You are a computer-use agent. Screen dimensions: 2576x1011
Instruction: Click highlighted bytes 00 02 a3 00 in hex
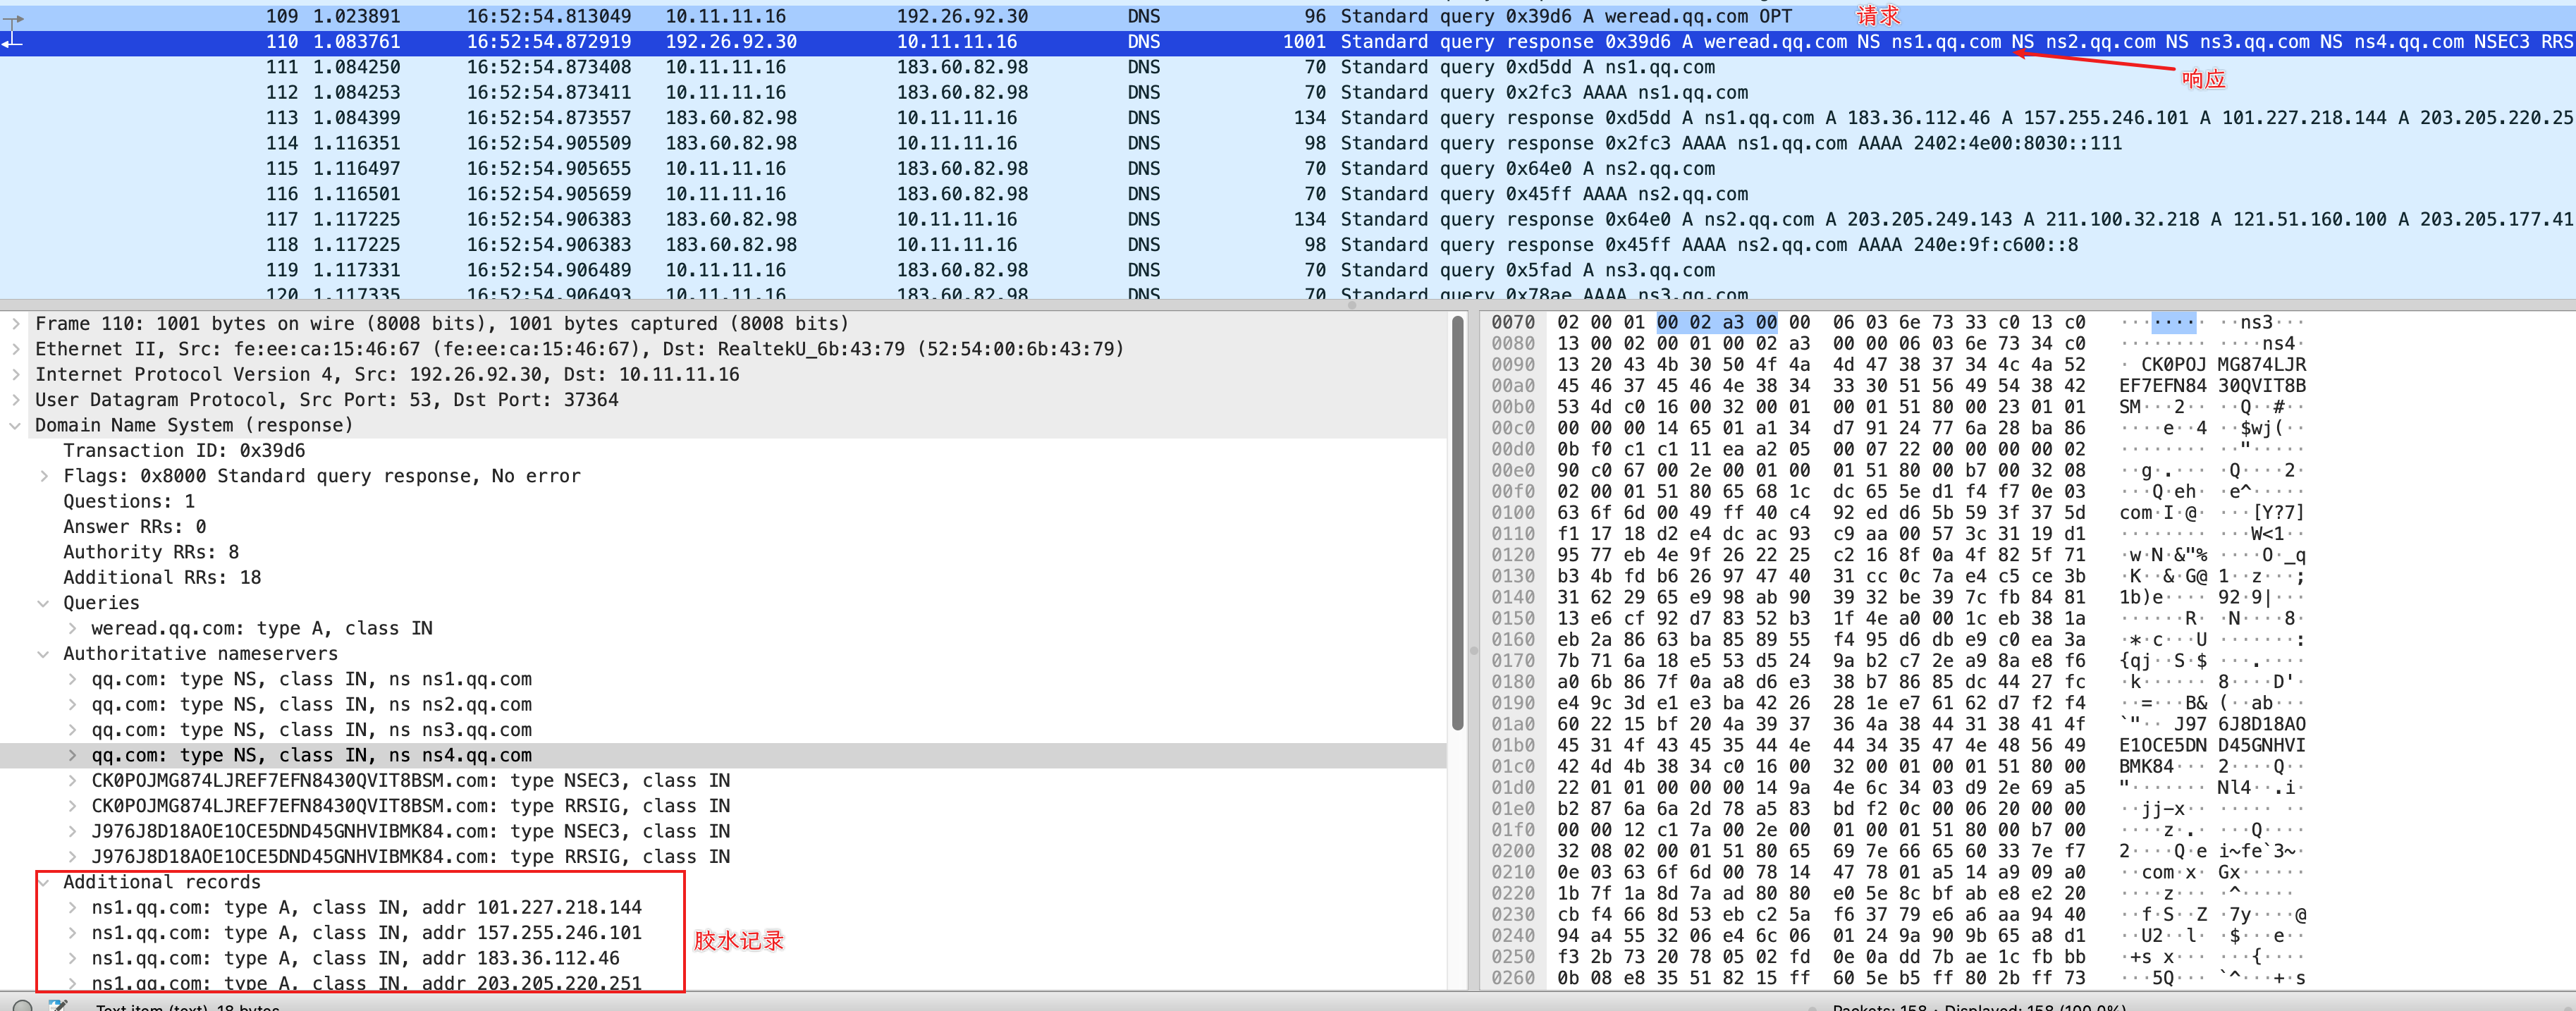pyautogui.click(x=1716, y=322)
